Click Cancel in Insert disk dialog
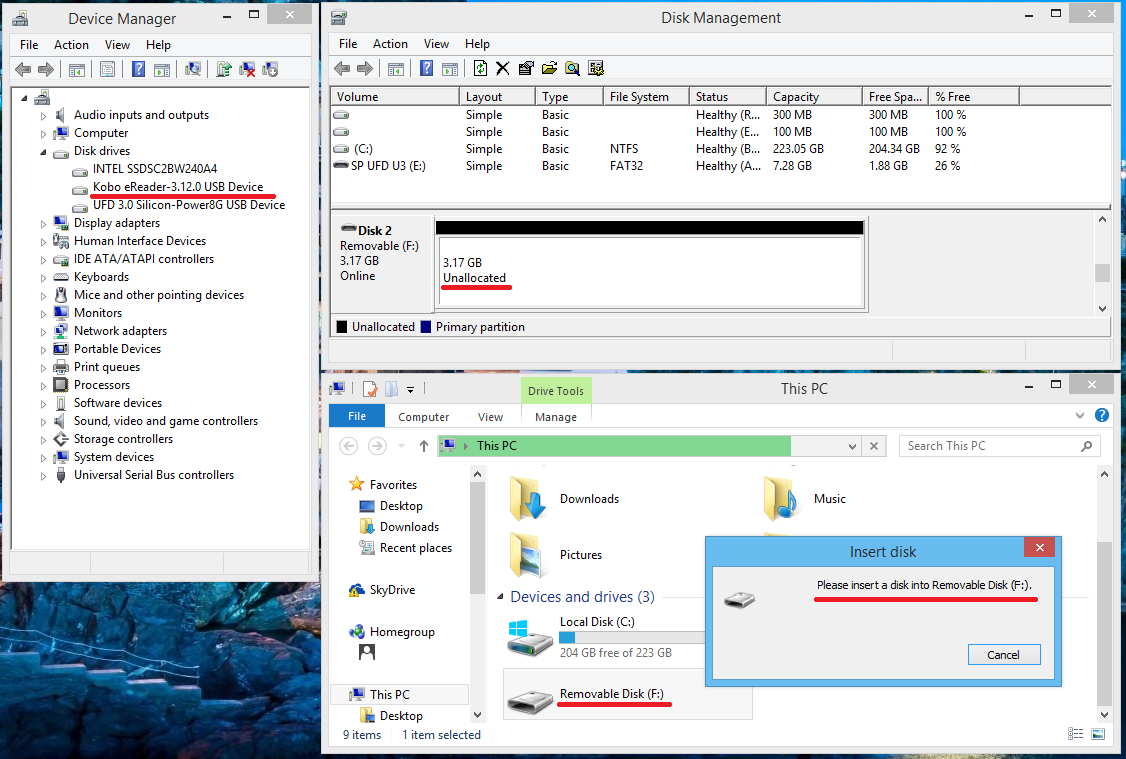This screenshot has width=1126, height=759. pos(1003,654)
